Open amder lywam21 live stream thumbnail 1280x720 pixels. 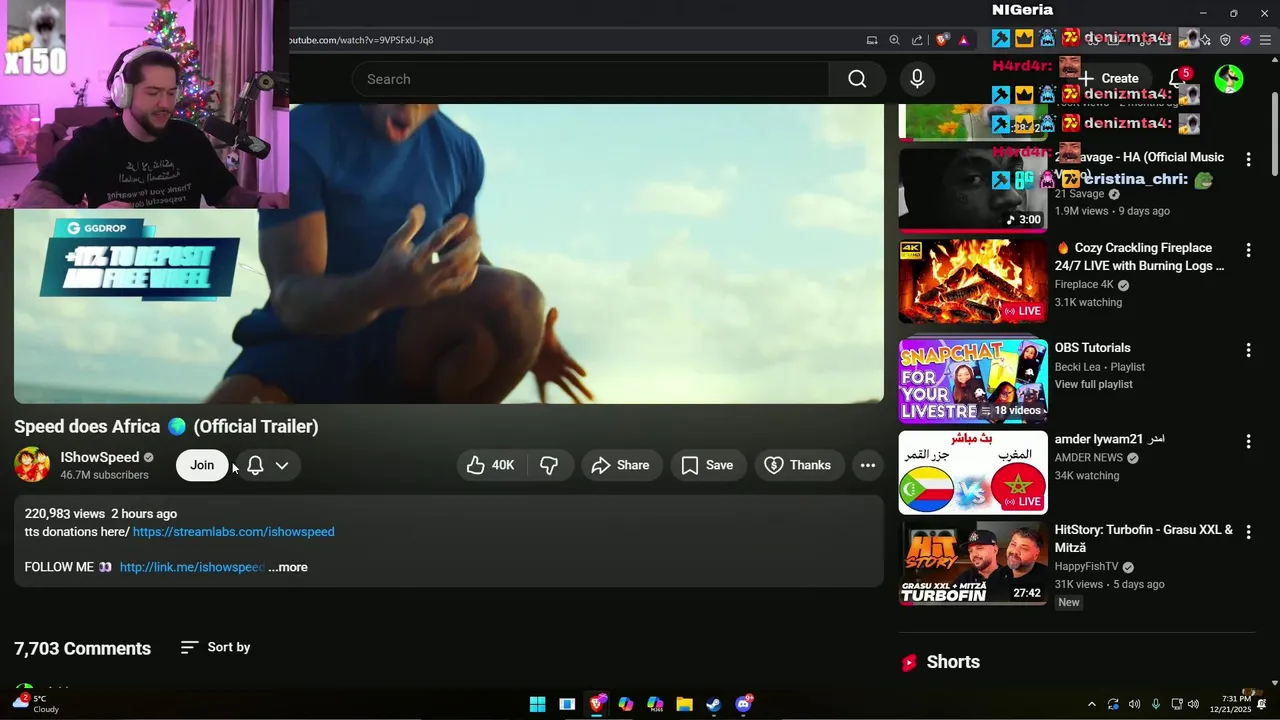[973, 472]
